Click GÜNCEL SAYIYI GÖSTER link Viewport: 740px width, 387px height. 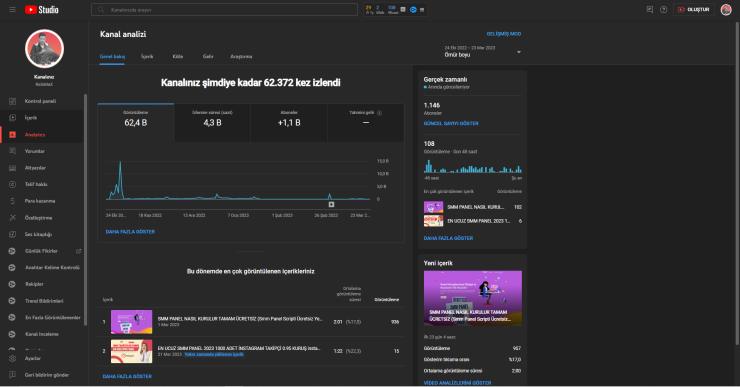(451, 124)
